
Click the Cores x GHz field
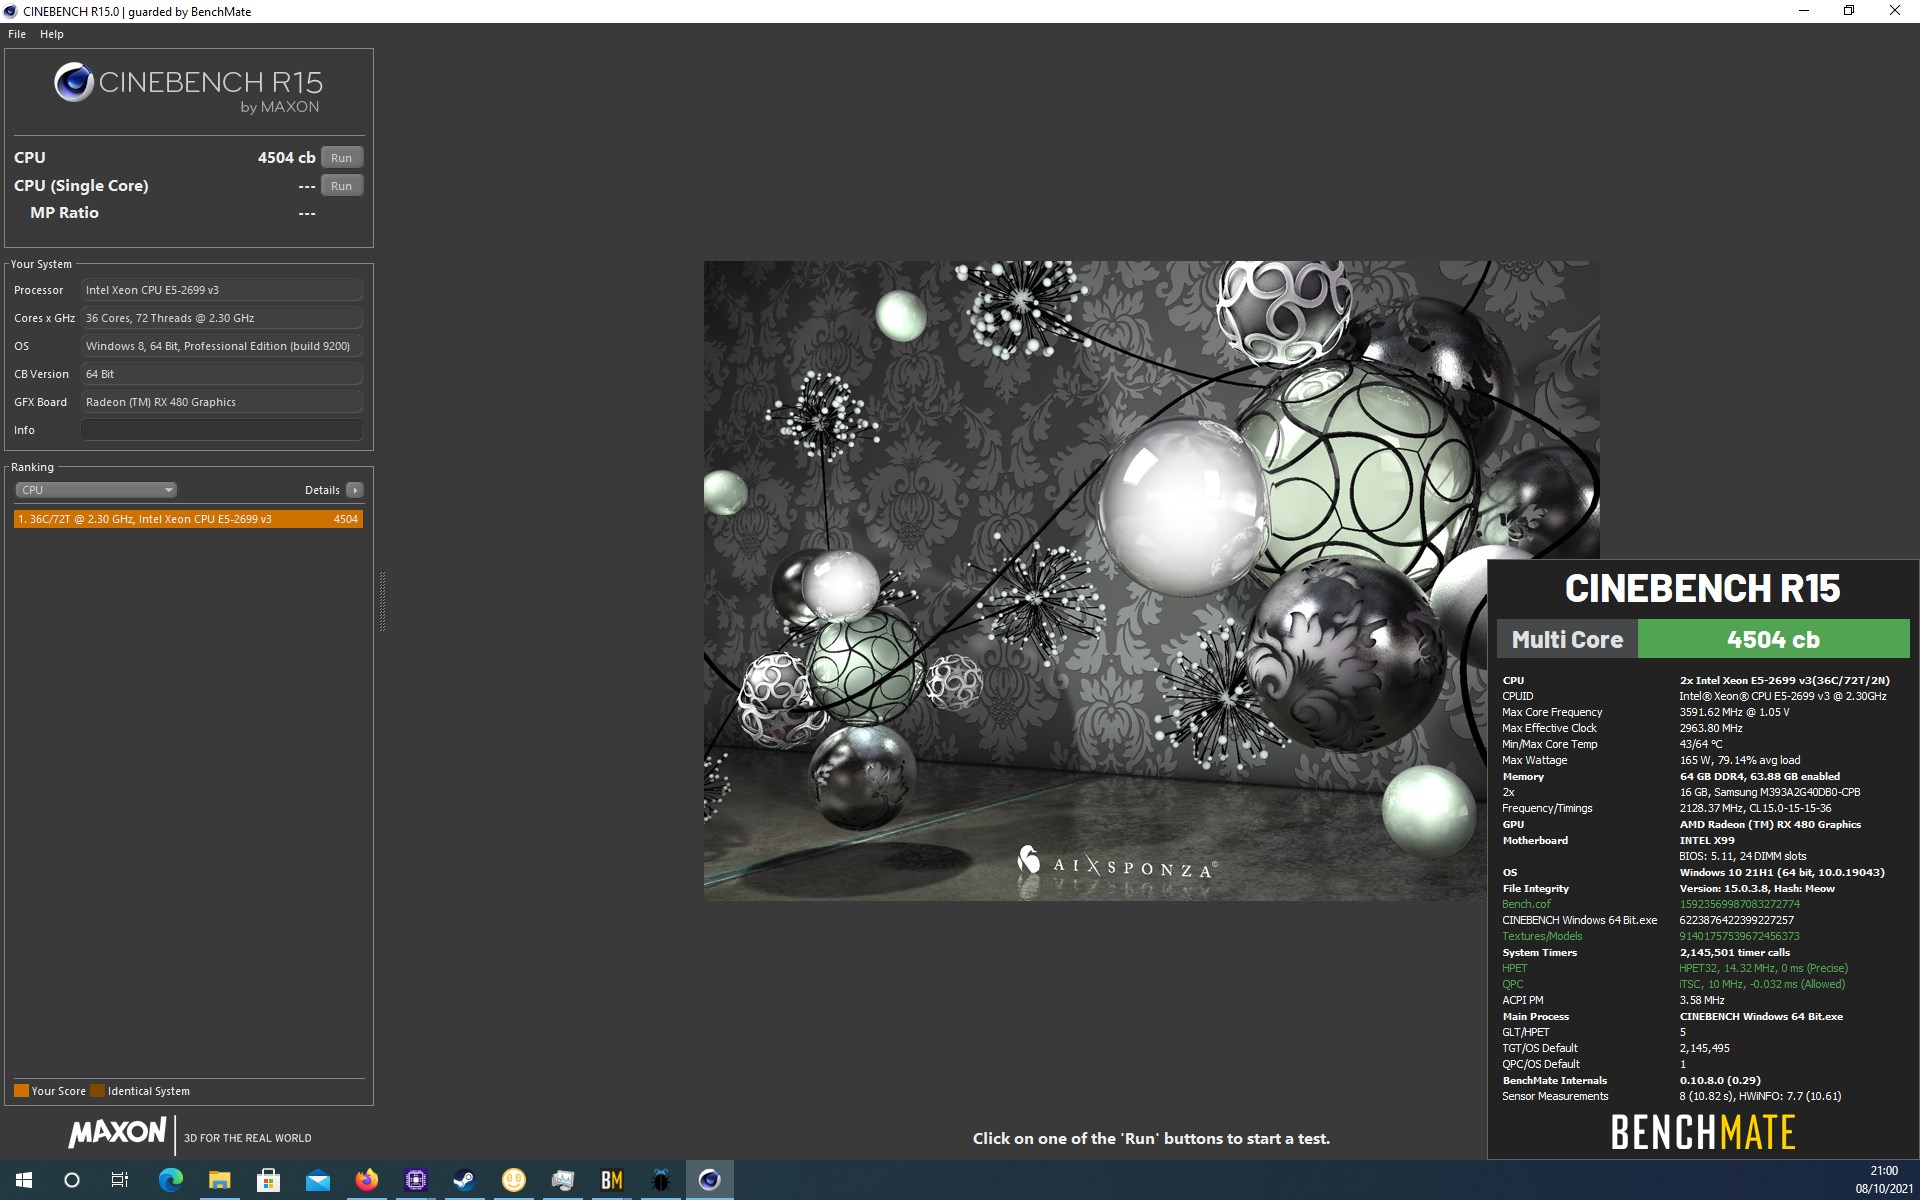click(222, 318)
